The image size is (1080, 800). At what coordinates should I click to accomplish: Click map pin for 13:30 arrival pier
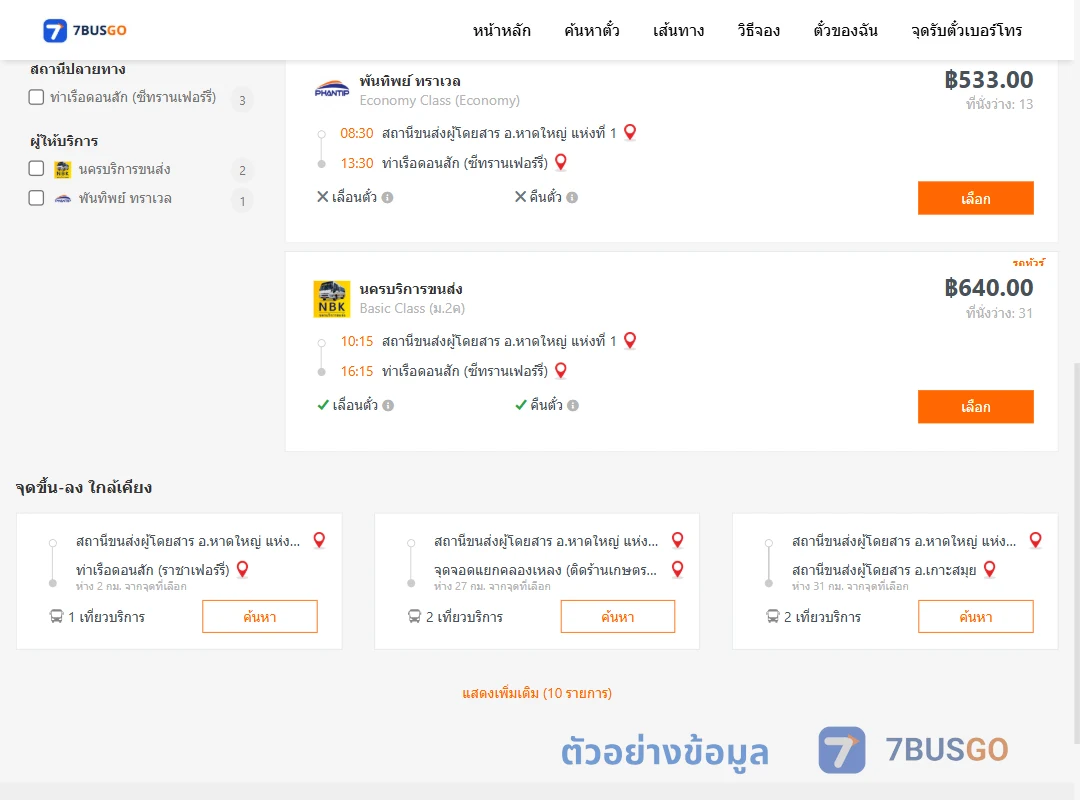[x=561, y=162]
